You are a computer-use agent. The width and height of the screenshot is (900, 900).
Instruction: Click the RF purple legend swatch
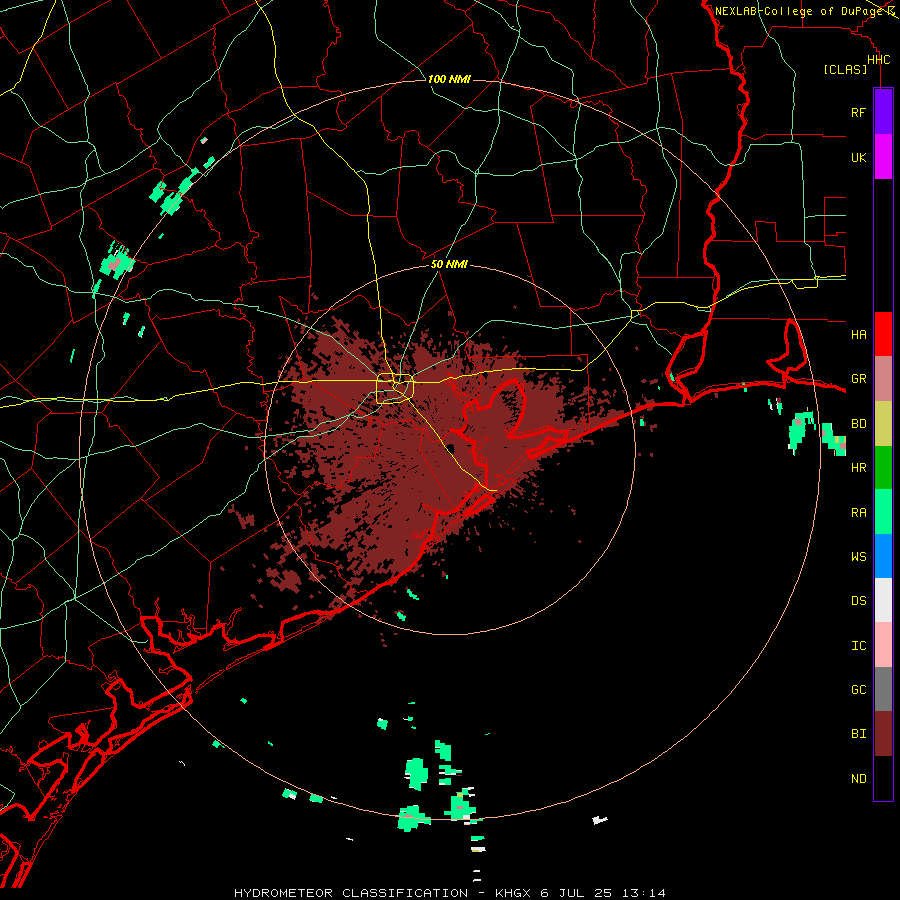coord(883,112)
